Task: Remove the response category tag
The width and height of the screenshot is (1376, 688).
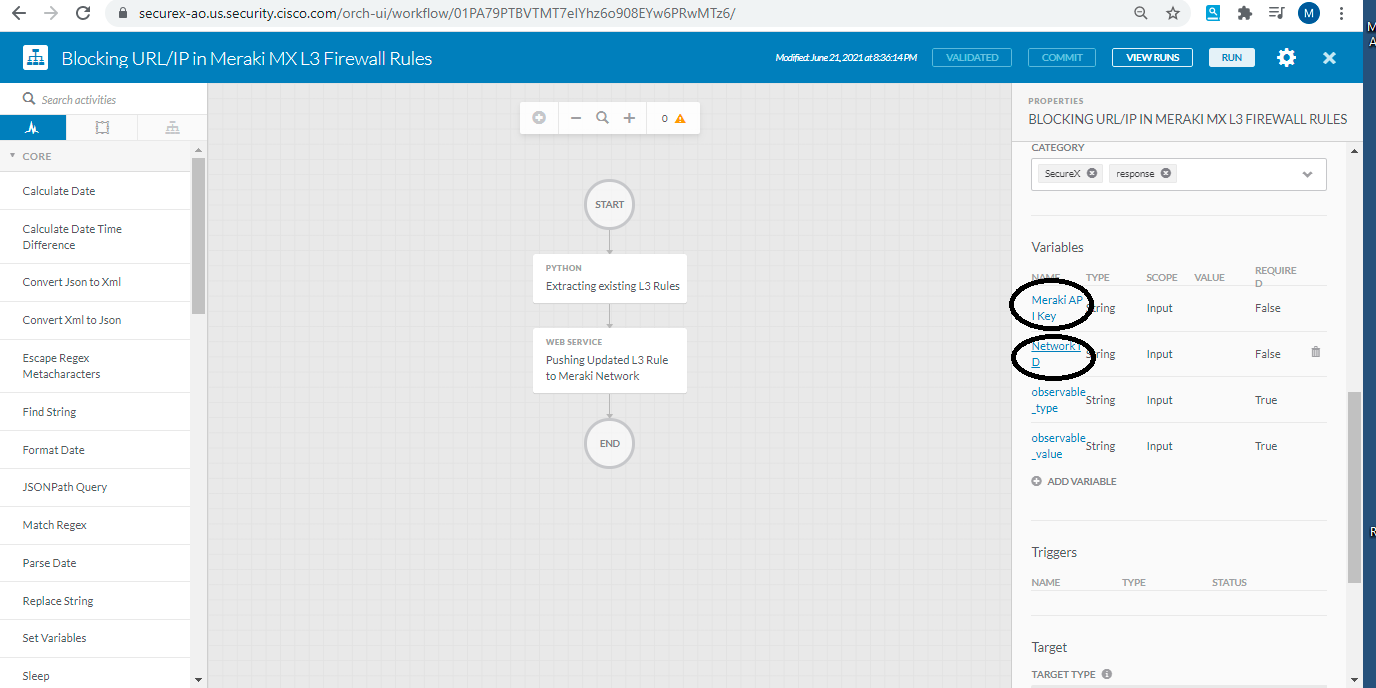Action: 1166,173
